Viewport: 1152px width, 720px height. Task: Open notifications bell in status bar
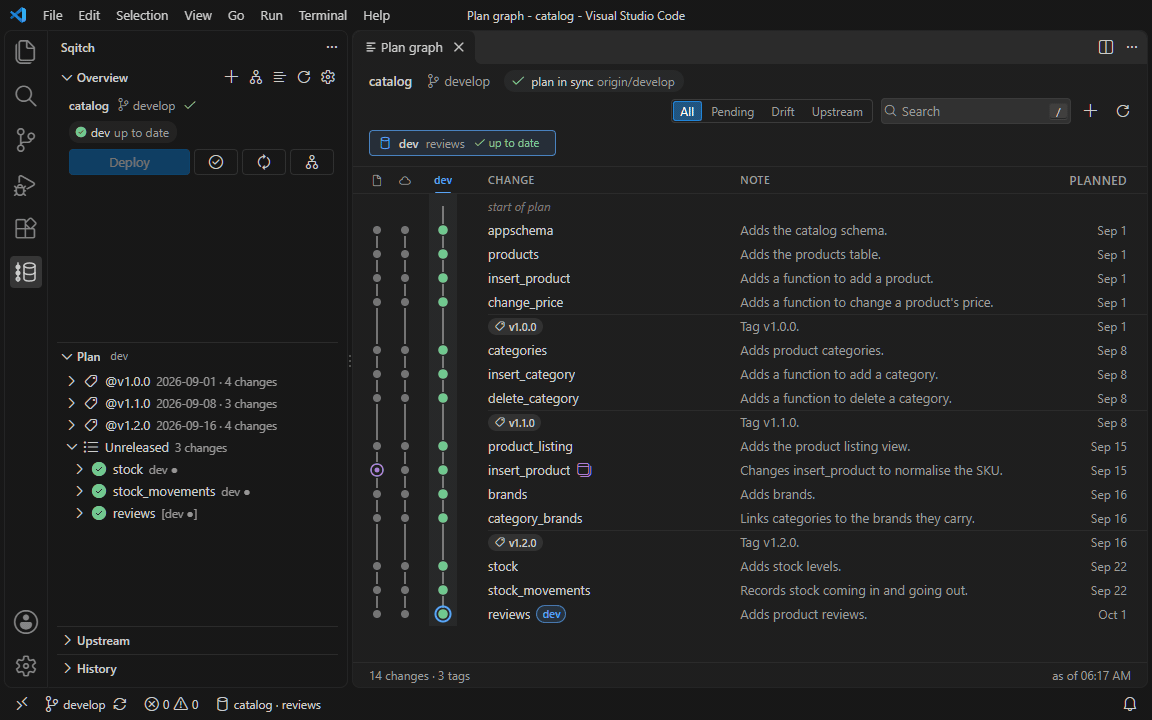pyautogui.click(x=1130, y=705)
